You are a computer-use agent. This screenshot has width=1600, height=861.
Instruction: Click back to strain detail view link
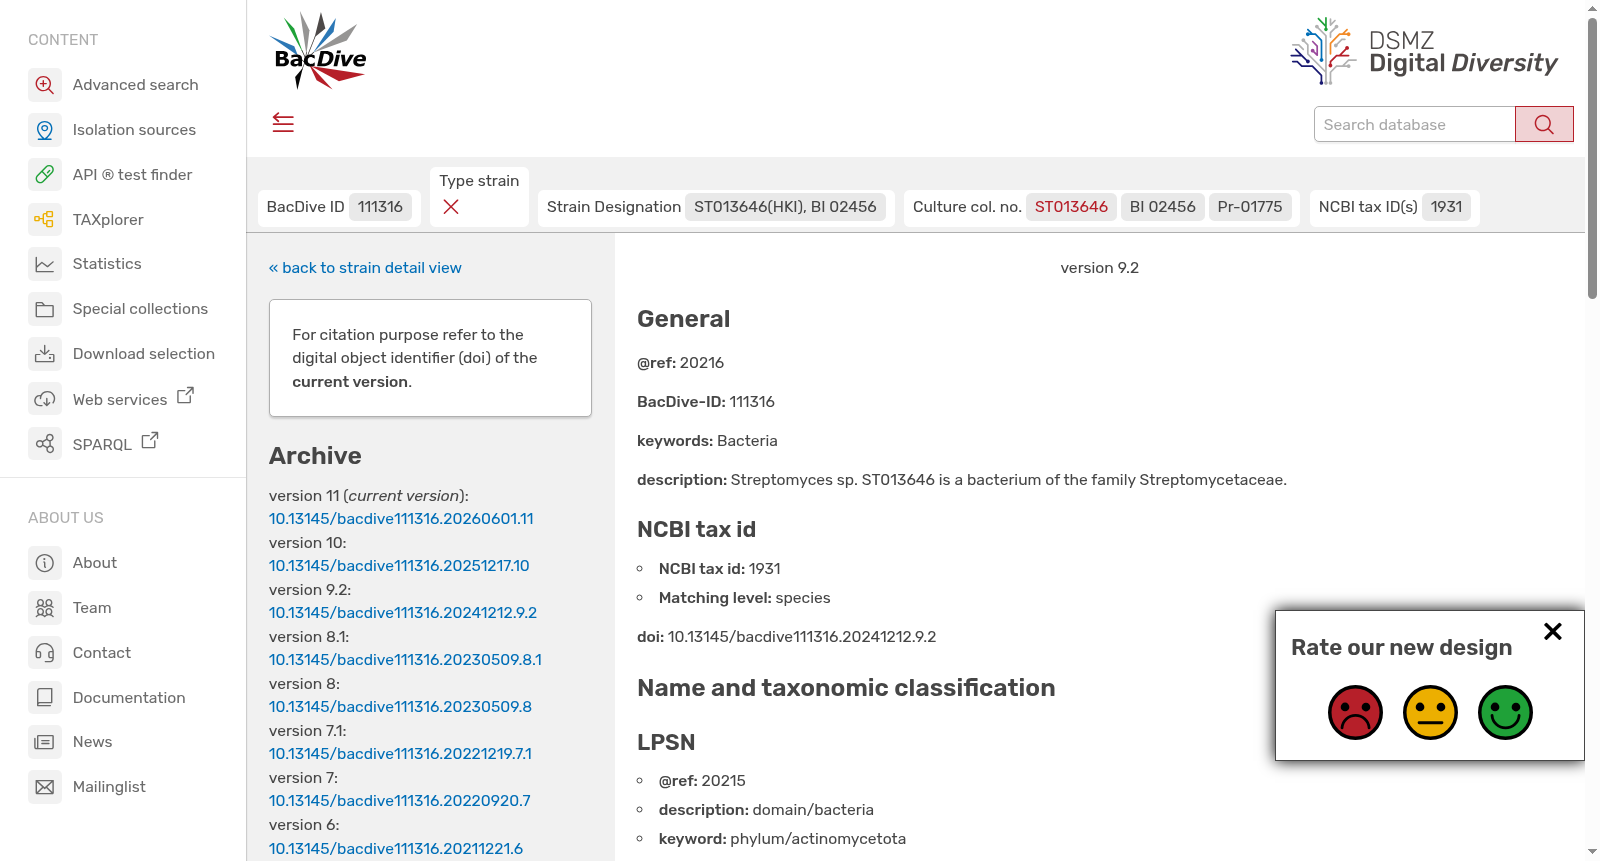[x=365, y=268]
